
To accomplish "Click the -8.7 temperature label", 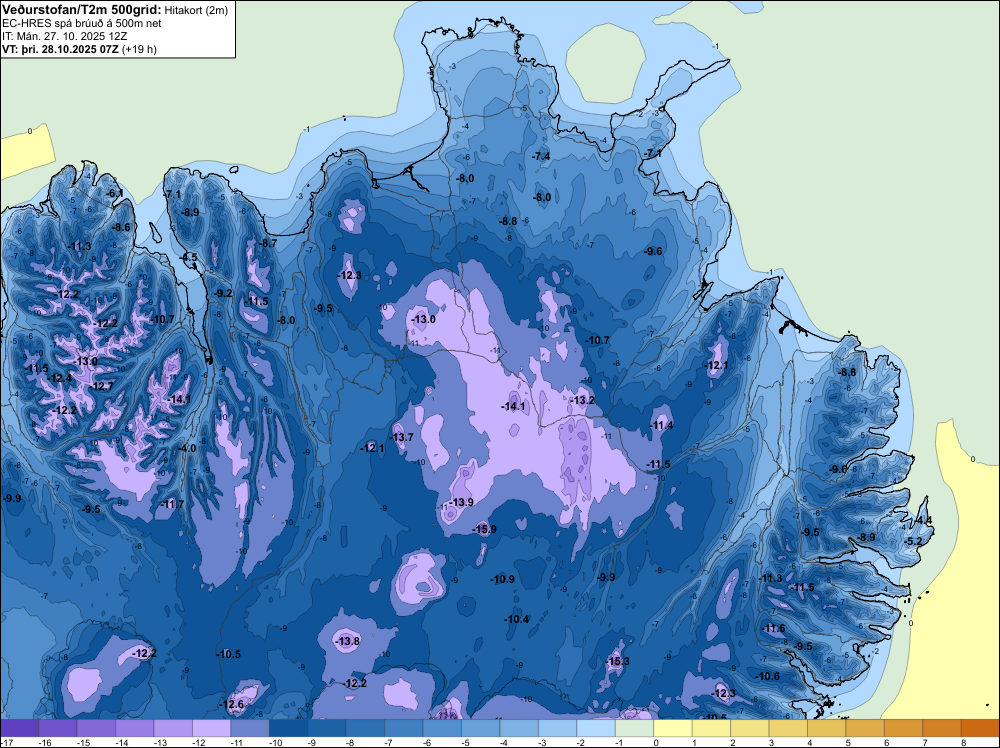I will coord(268,243).
